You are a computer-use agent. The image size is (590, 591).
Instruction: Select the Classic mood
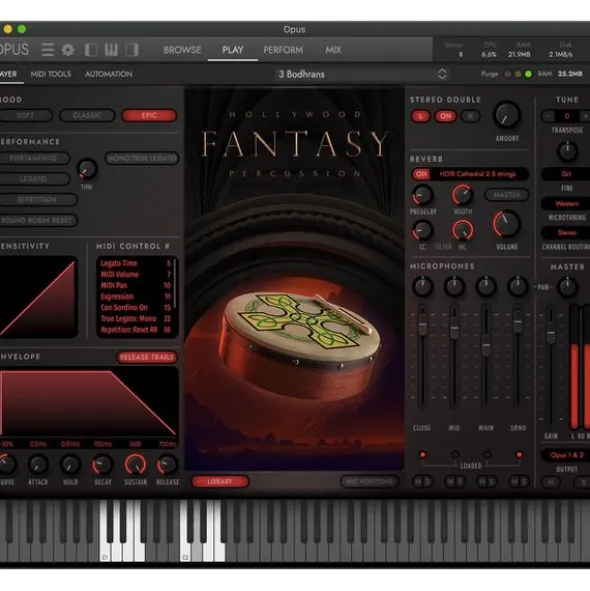(x=87, y=115)
